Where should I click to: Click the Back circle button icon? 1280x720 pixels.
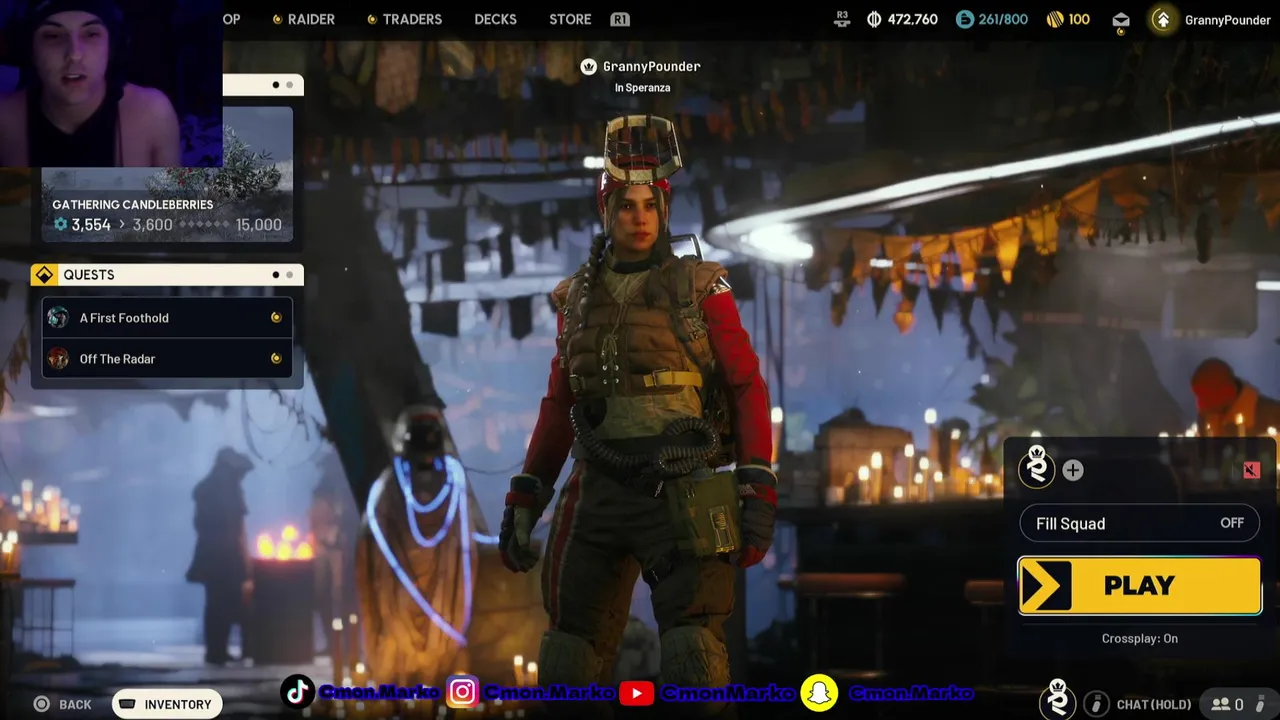(x=42, y=704)
